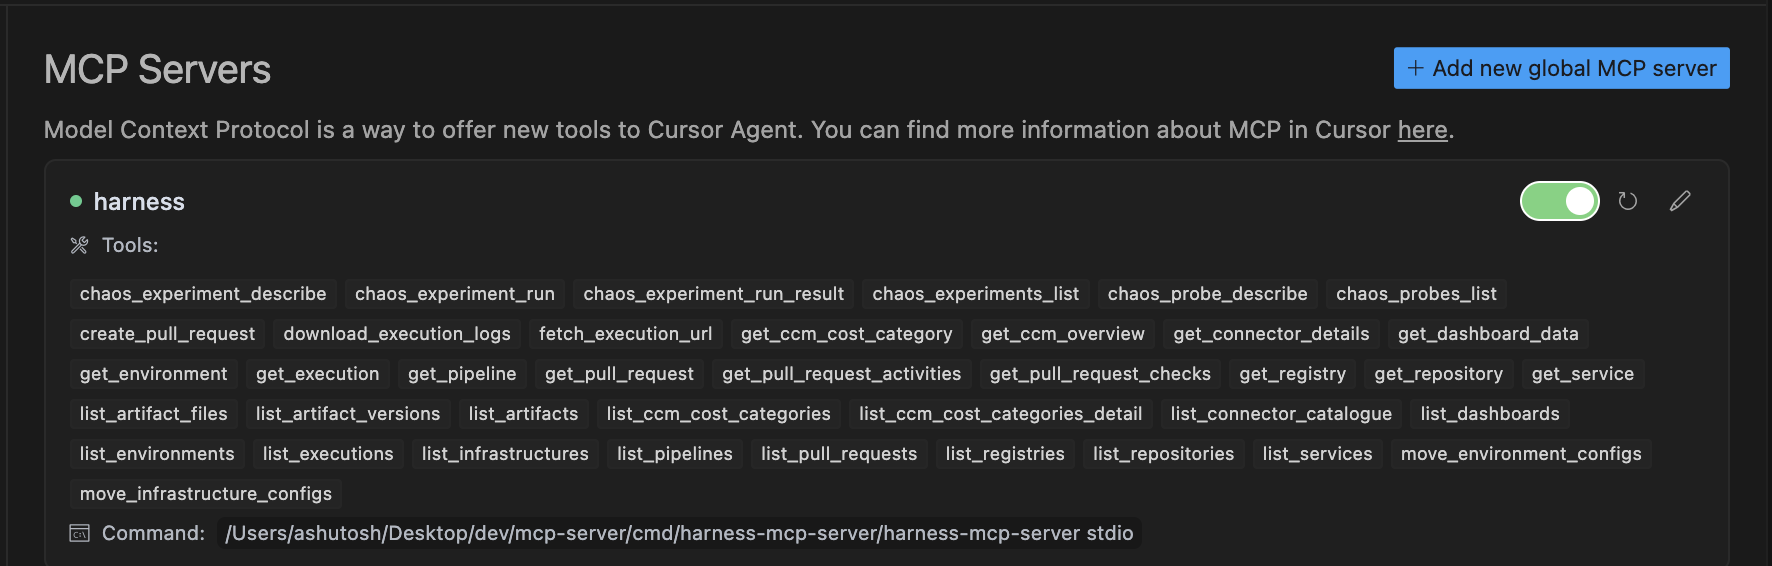This screenshot has height=566, width=1772.
Task: Select the list_infrastructures tool
Action: click(x=505, y=454)
